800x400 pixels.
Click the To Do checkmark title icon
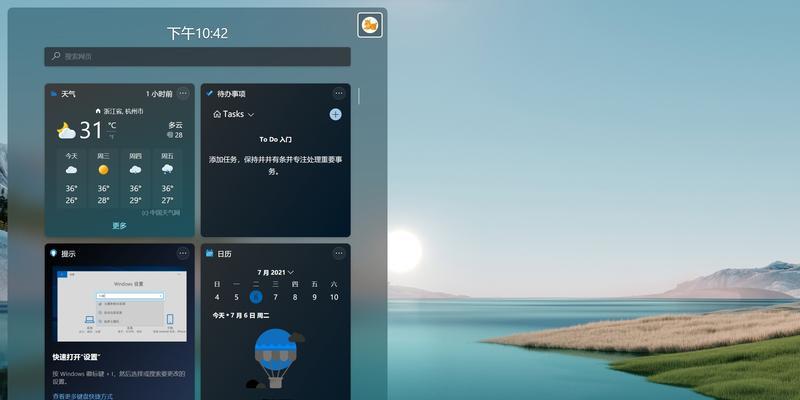pyautogui.click(x=209, y=94)
